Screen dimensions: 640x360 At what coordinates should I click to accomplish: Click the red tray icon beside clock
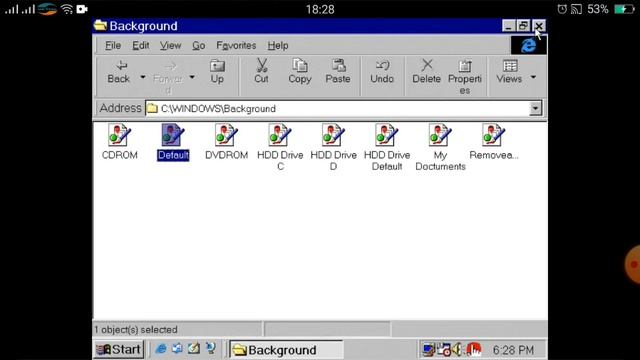click(473, 350)
